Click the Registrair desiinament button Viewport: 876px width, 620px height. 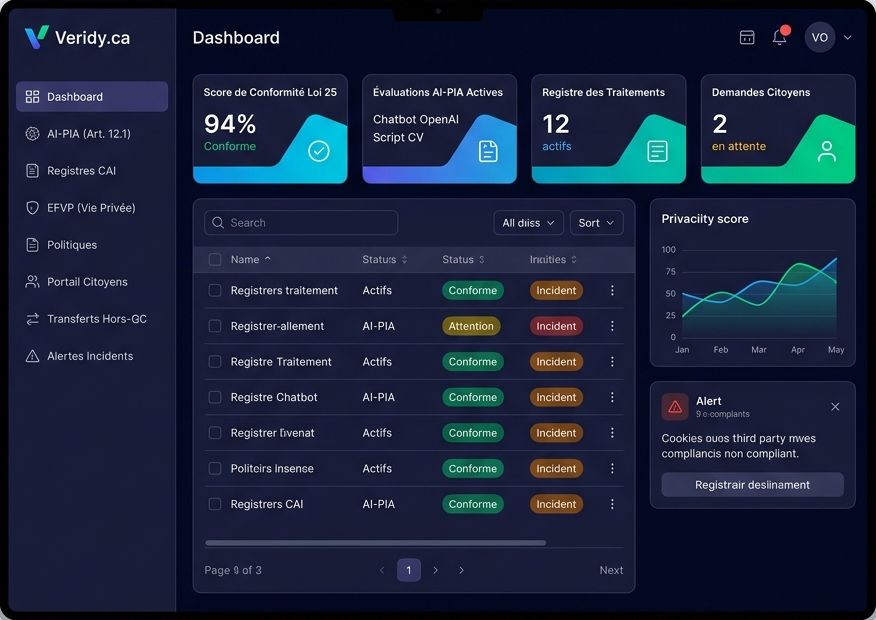[753, 485]
